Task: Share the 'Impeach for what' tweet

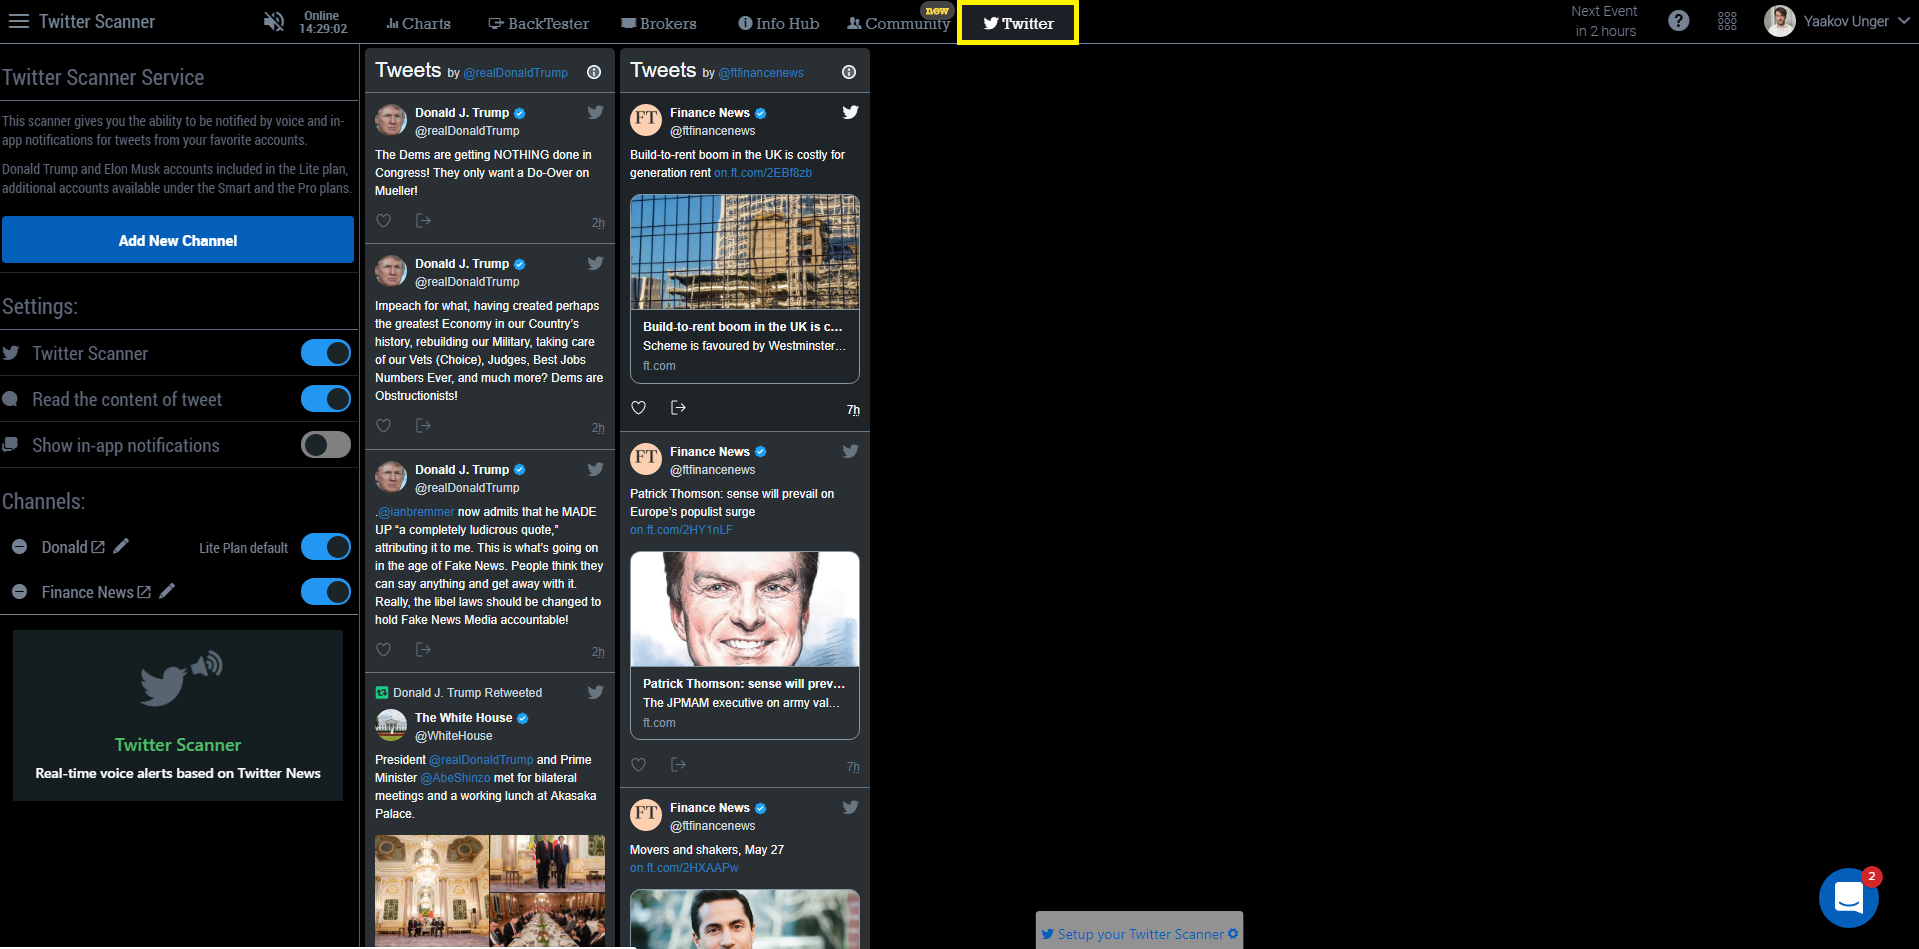Action: [423, 425]
